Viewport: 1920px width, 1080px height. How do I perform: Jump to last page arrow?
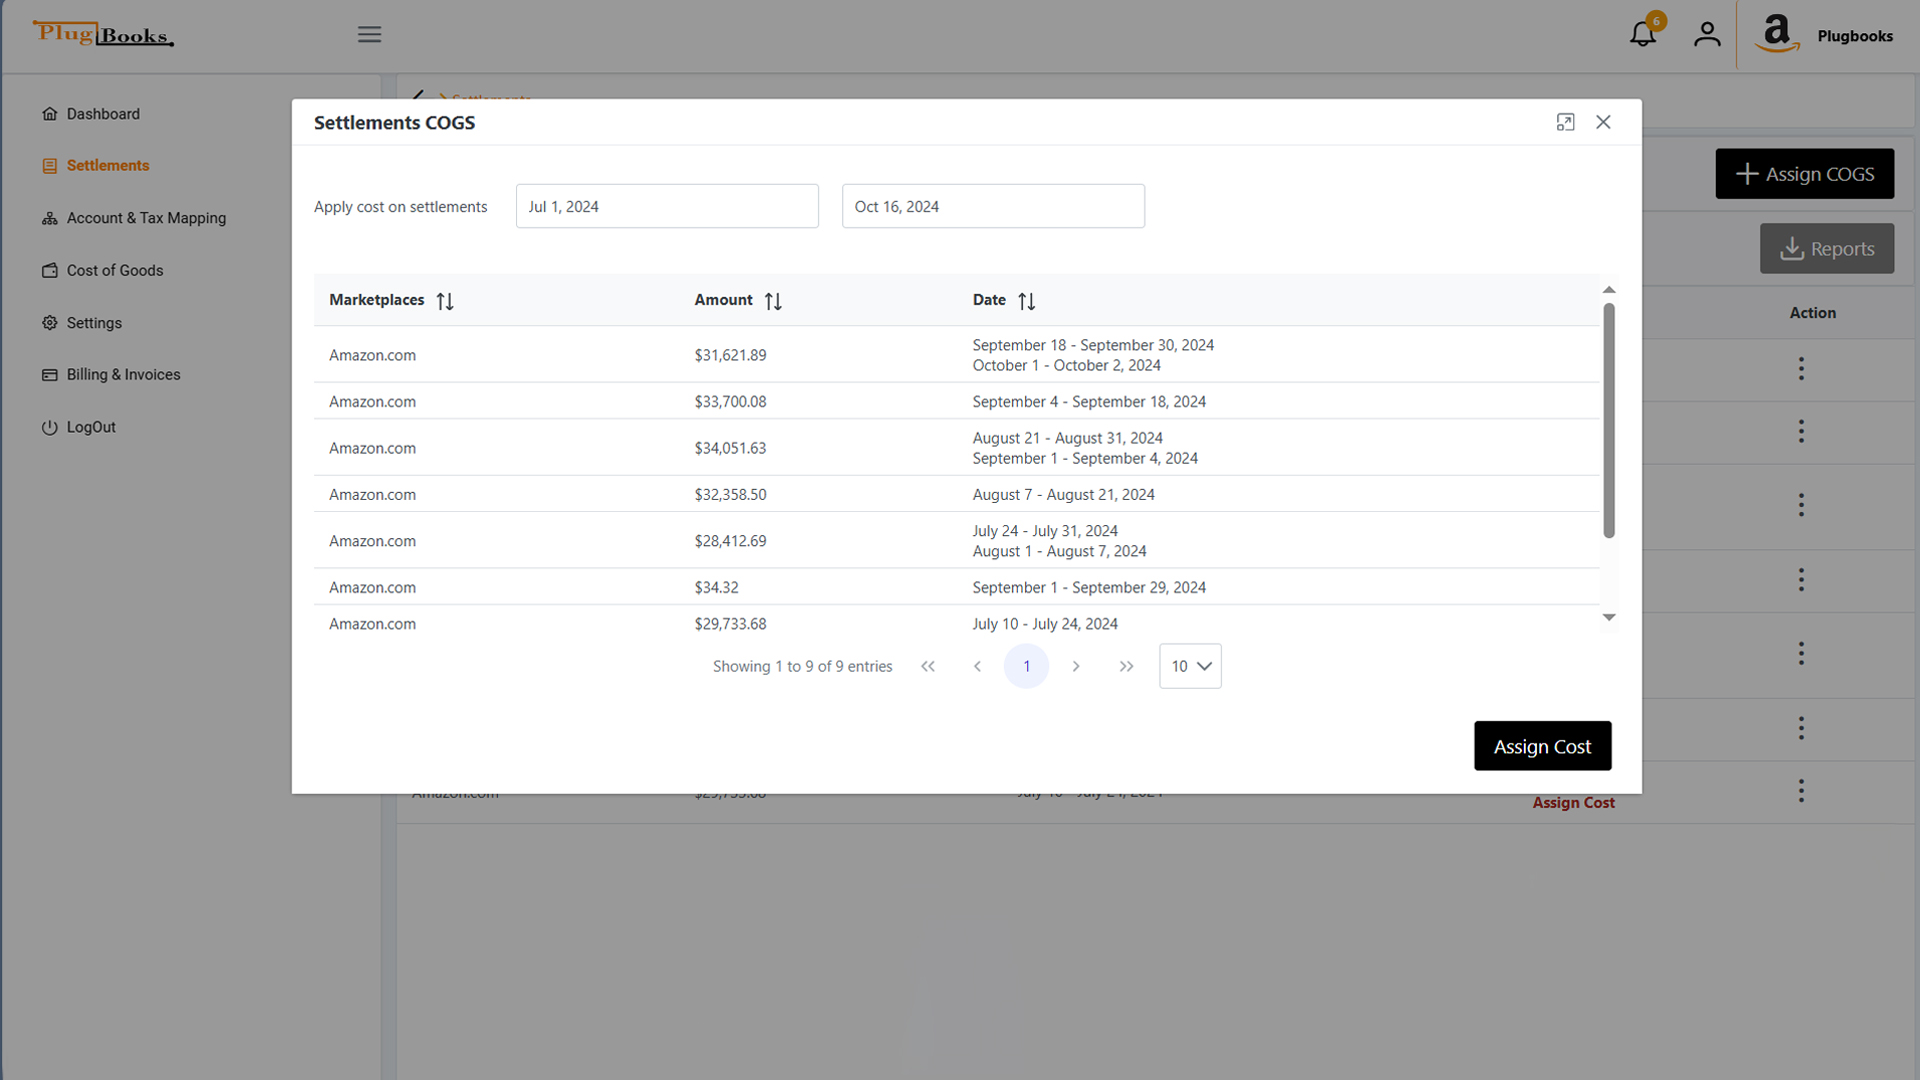tap(1126, 666)
